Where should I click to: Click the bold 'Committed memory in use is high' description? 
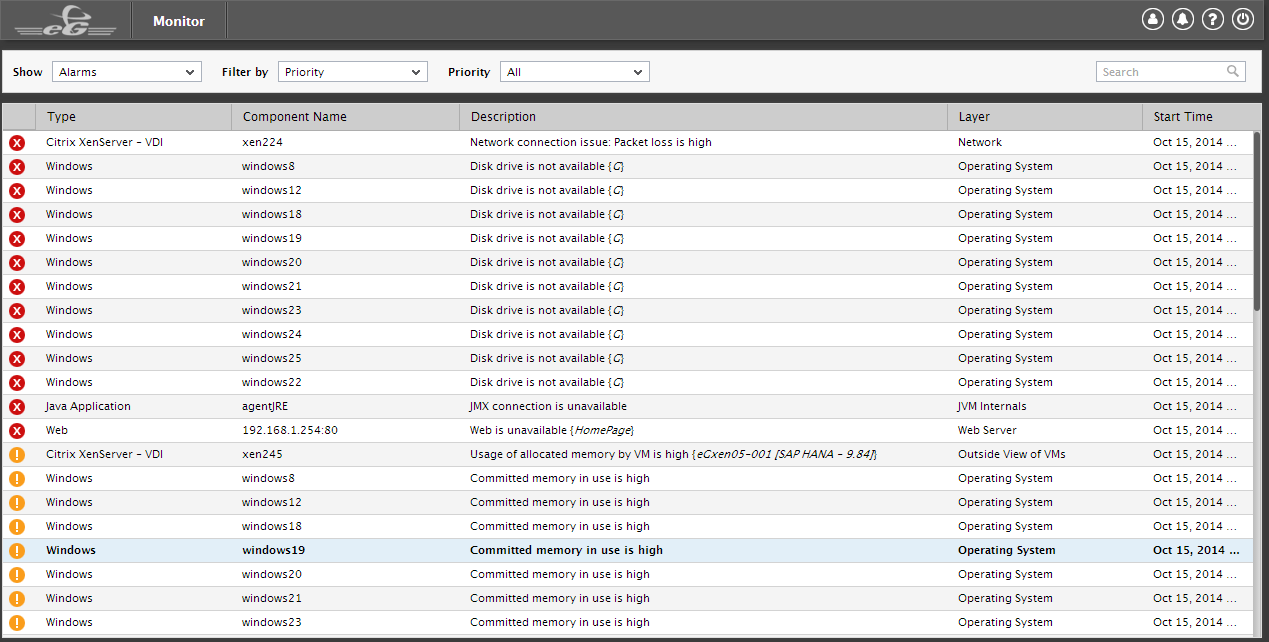tap(566, 550)
